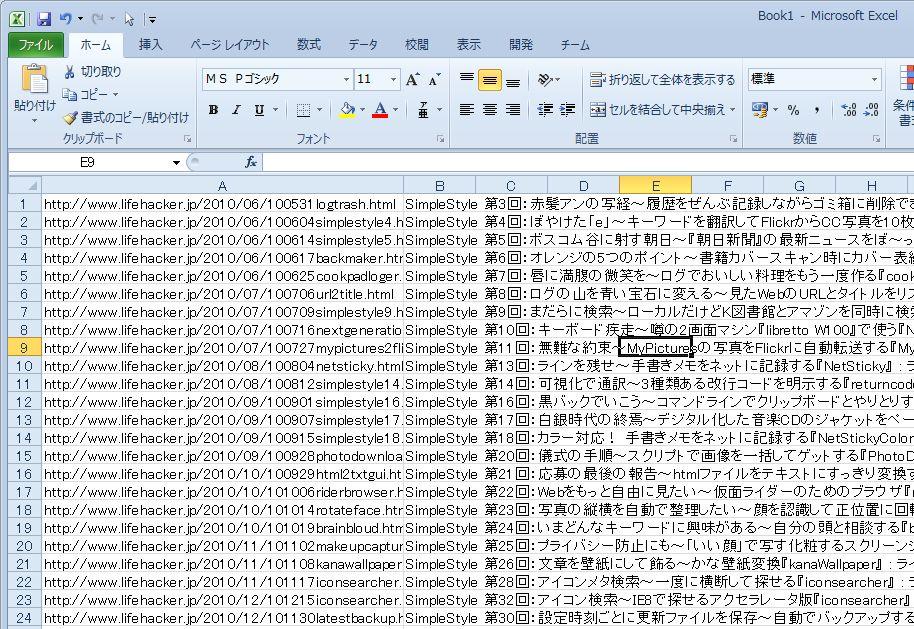Screen dimensions: 914x629
Task: Click the Percent Style icon
Action: tap(793, 110)
